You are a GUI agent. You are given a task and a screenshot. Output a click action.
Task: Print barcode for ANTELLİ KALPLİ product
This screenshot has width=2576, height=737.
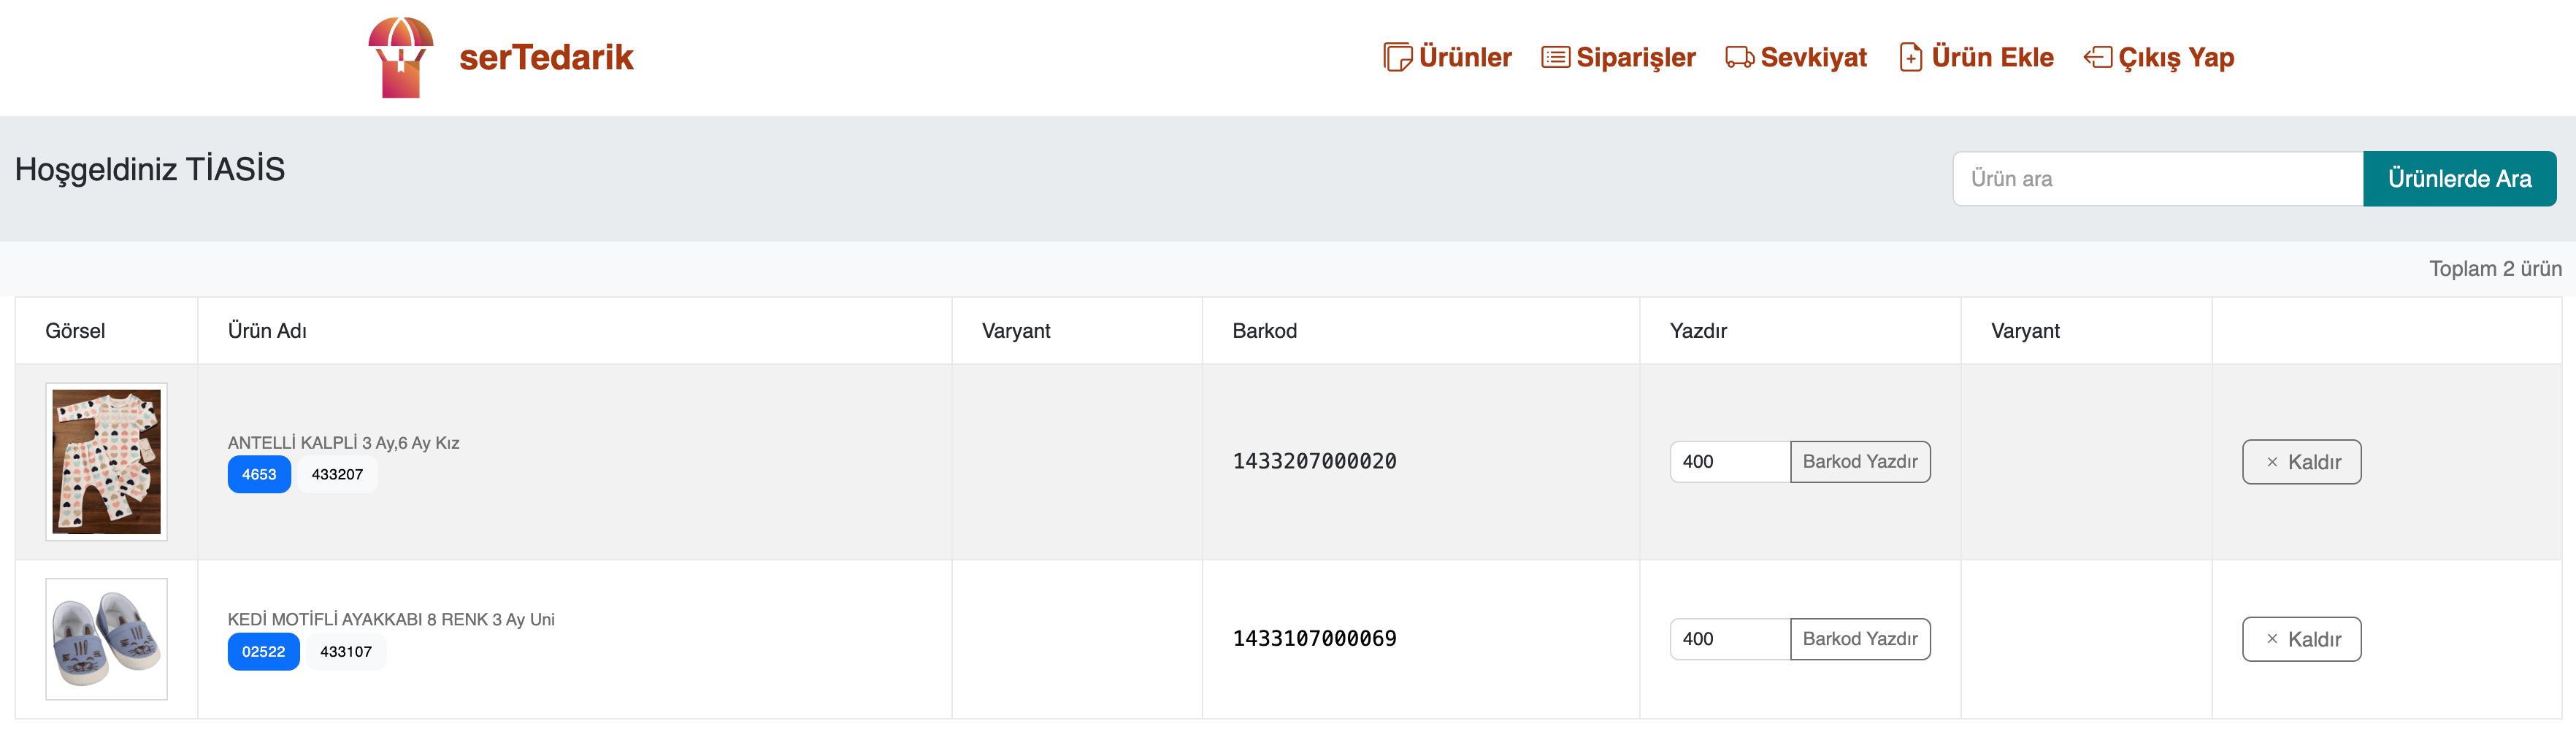pos(1859,462)
